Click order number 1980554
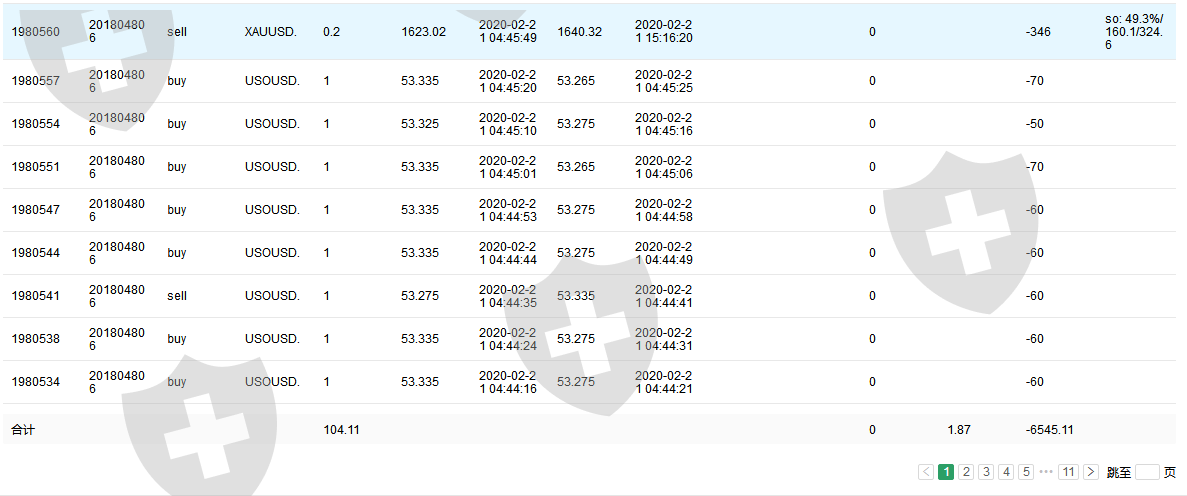 36,124
